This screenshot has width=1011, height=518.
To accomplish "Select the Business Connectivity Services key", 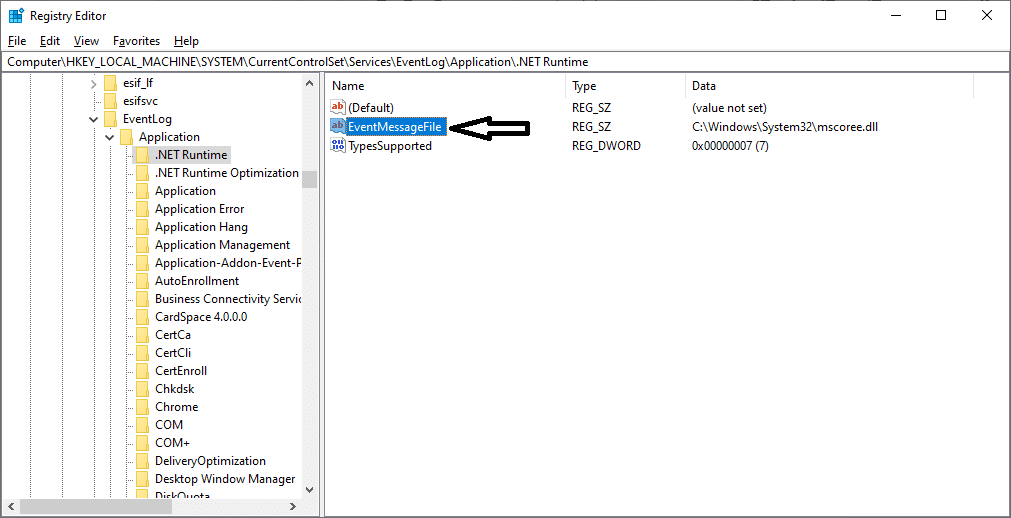I will pyautogui.click(x=228, y=299).
